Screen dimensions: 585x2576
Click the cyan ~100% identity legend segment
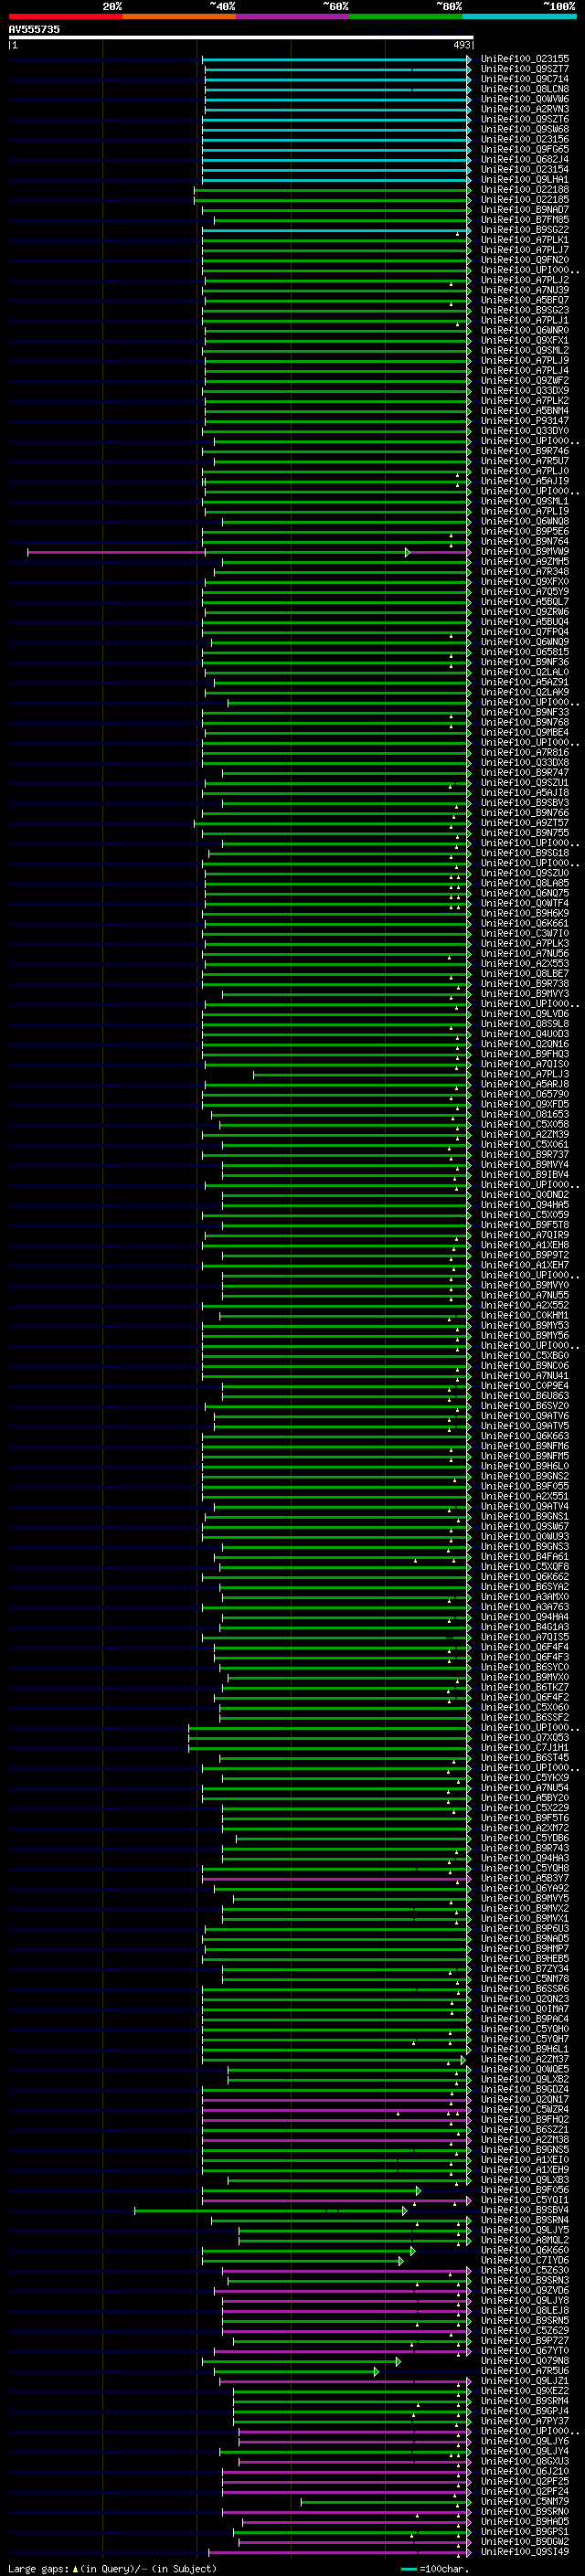click(x=519, y=17)
